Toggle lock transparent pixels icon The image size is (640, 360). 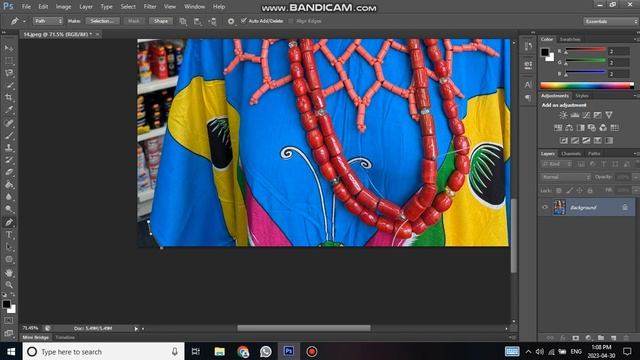coord(559,190)
